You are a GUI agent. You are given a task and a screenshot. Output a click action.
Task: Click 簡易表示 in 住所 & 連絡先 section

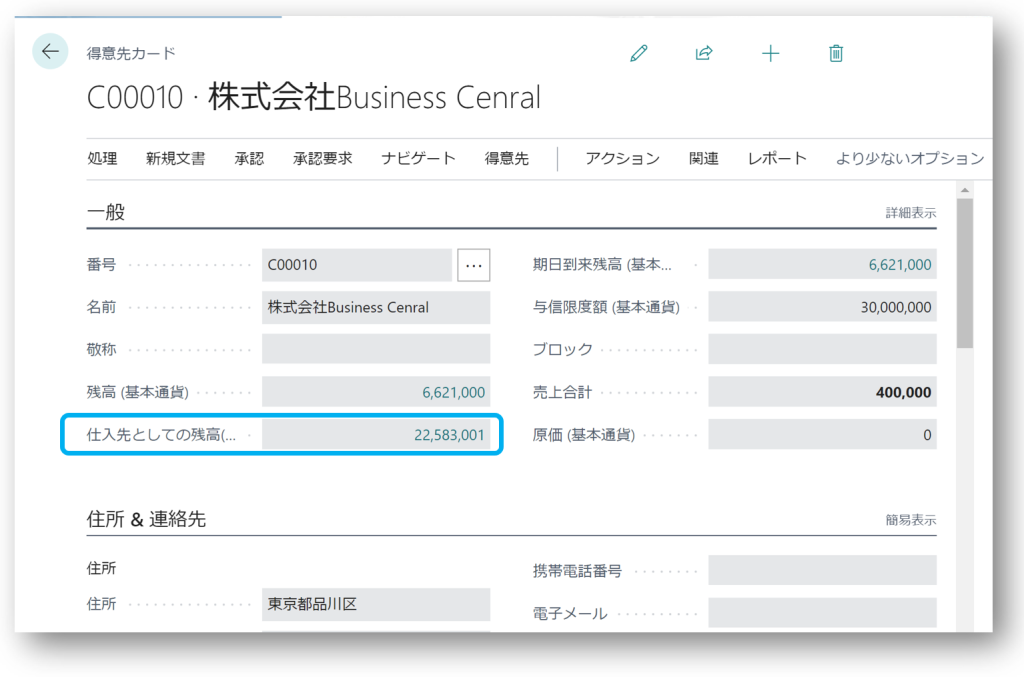(911, 520)
